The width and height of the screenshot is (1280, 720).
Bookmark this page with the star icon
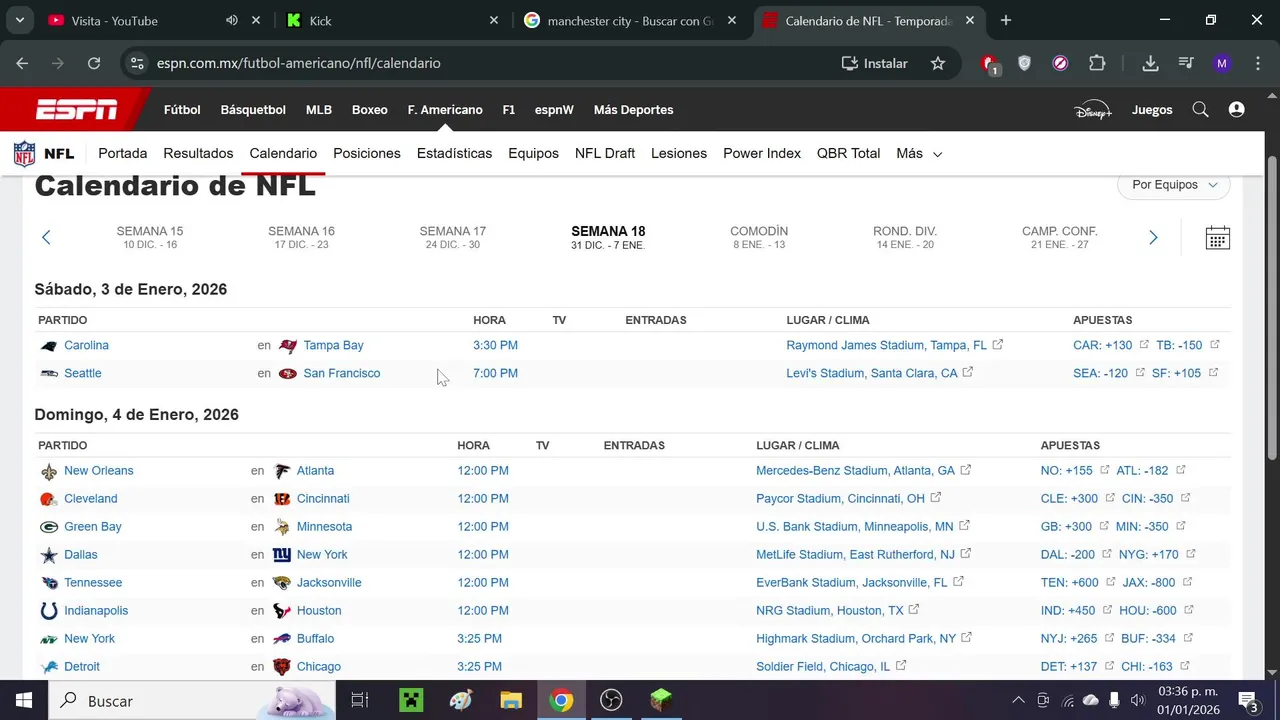(938, 63)
